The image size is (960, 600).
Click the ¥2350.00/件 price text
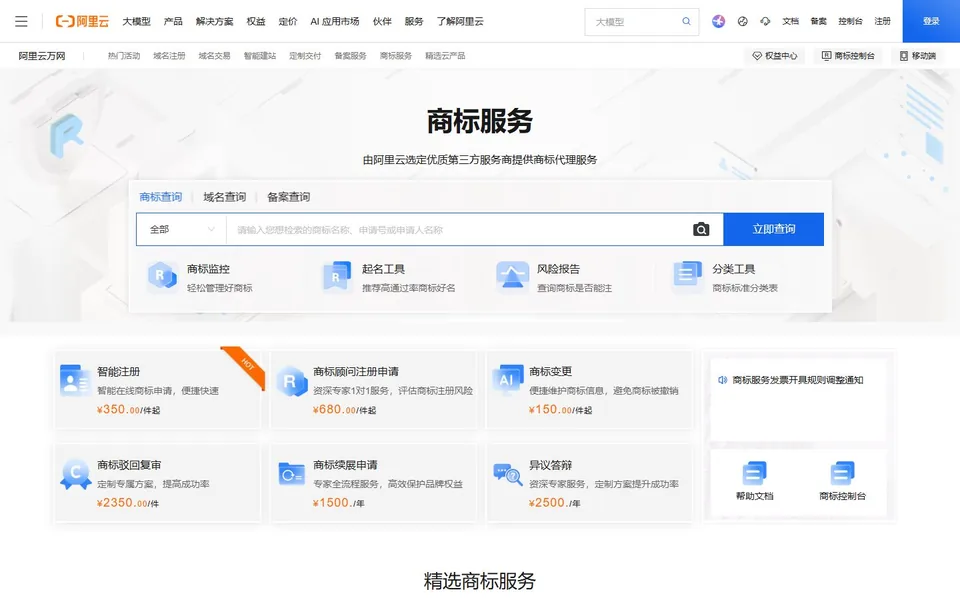(x=127, y=503)
